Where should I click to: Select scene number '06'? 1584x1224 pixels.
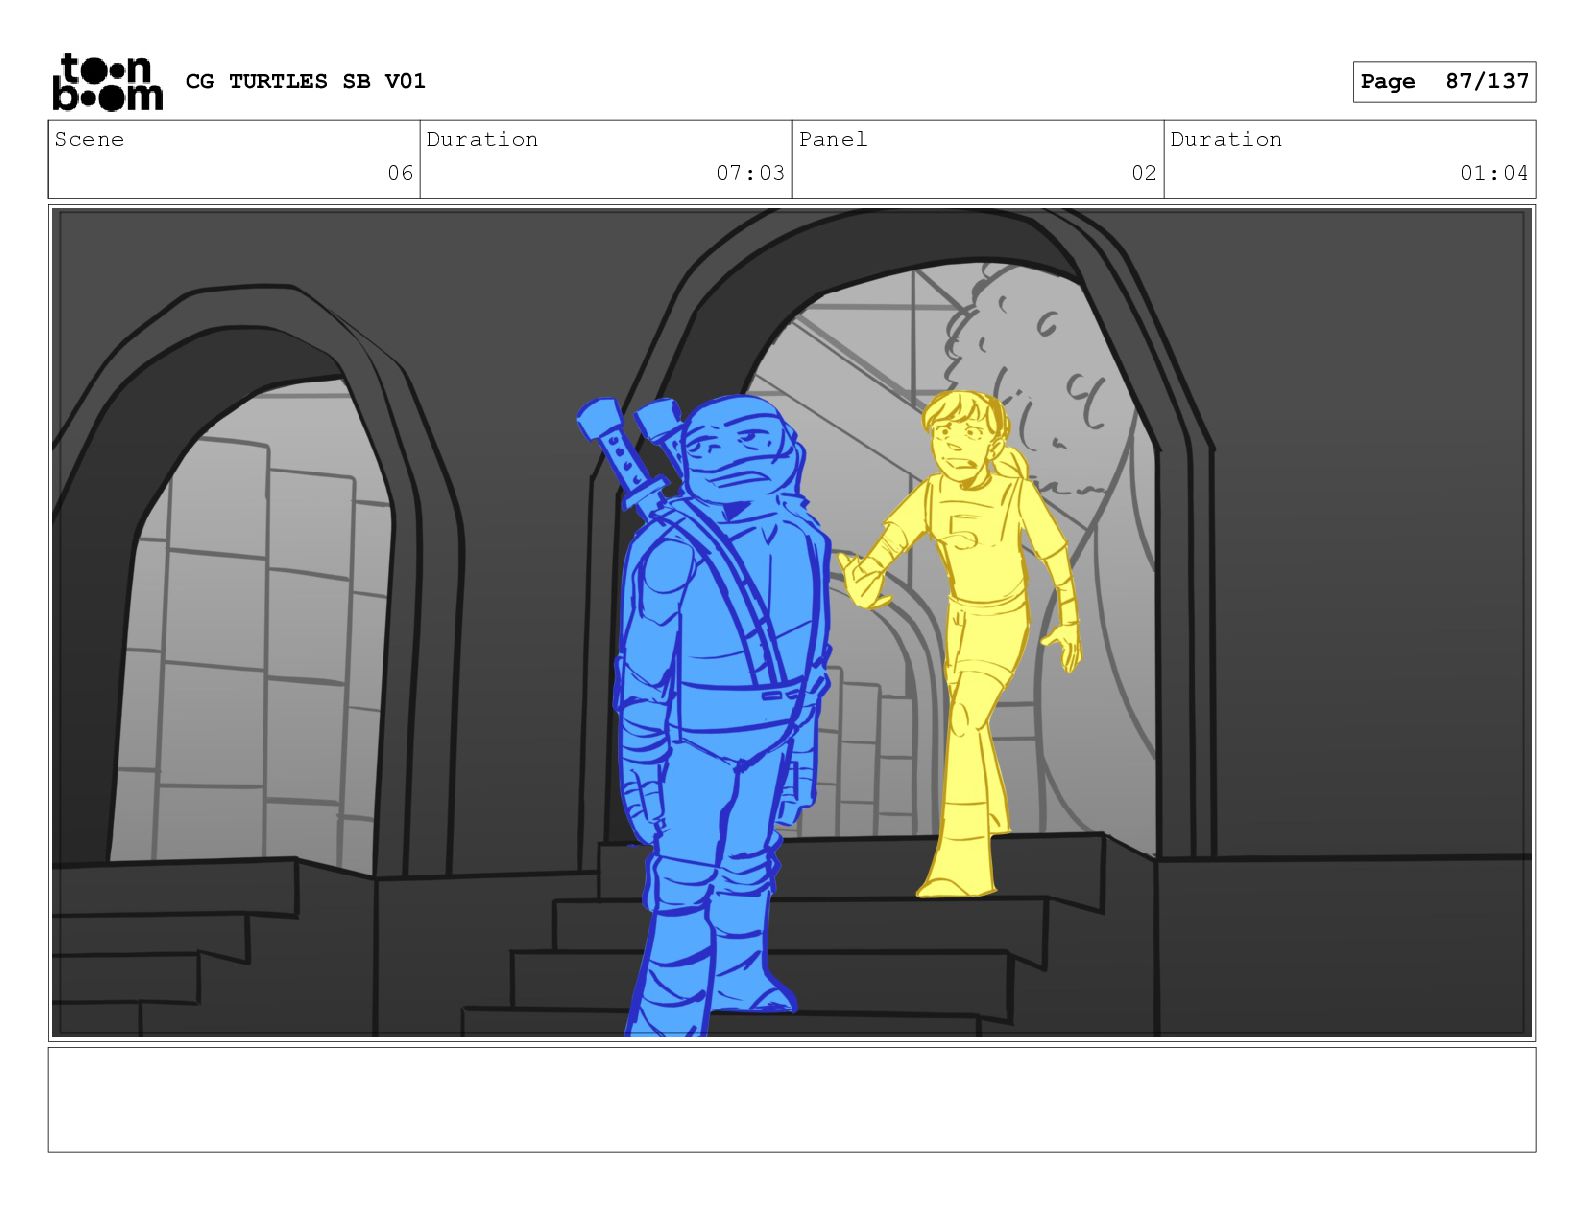pos(400,173)
